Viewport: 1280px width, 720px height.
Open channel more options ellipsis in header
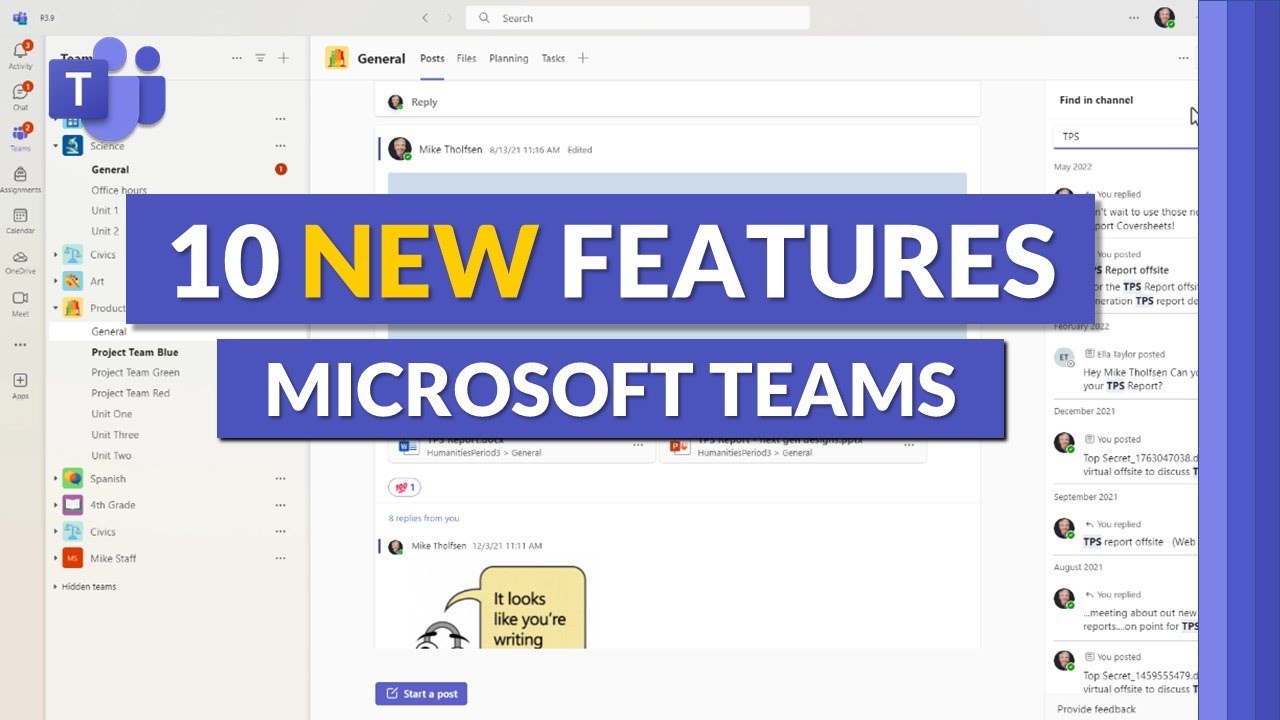tap(1183, 58)
